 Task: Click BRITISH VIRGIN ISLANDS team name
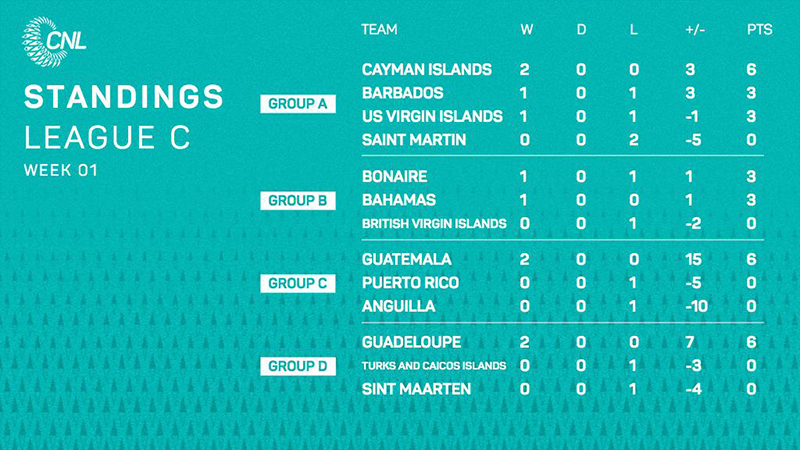click(434, 223)
